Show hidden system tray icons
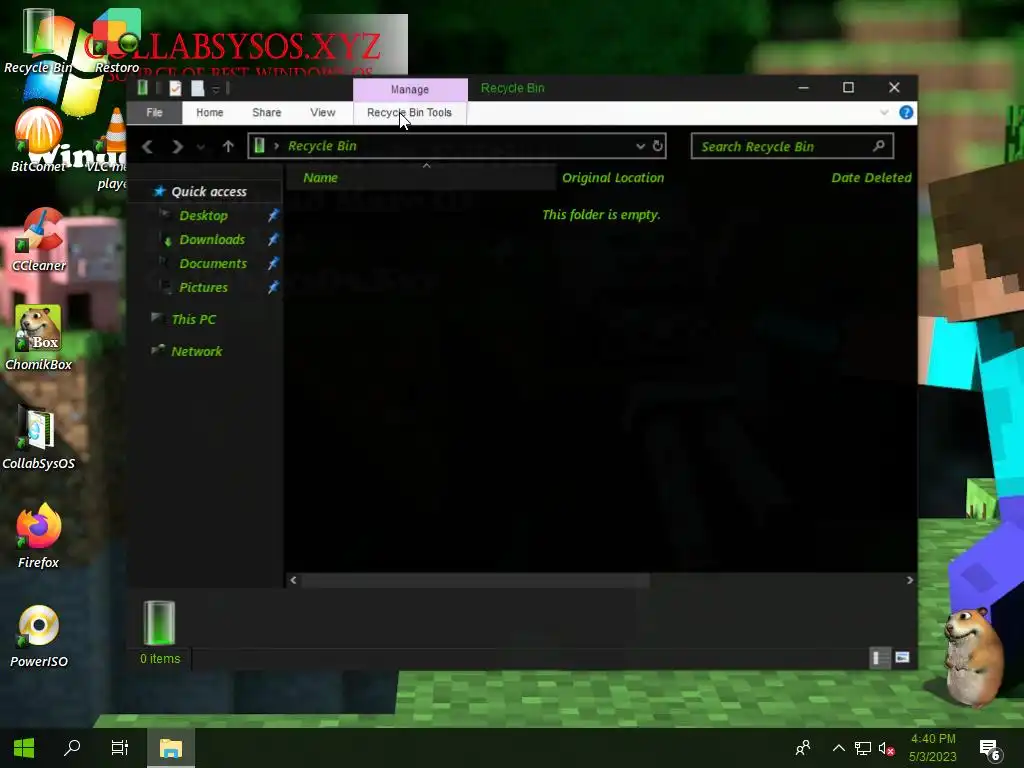This screenshot has height=768, width=1024. pyautogui.click(x=839, y=748)
